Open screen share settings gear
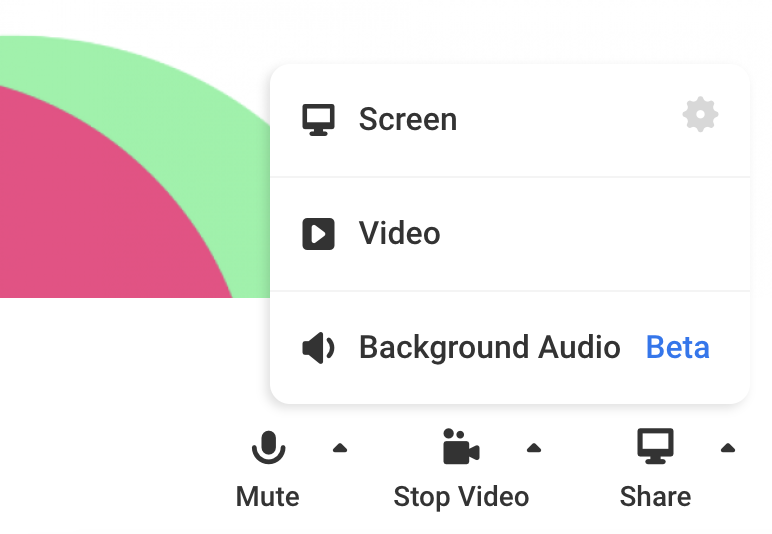Image resolution: width=772 pixels, height=534 pixels. 700,115
